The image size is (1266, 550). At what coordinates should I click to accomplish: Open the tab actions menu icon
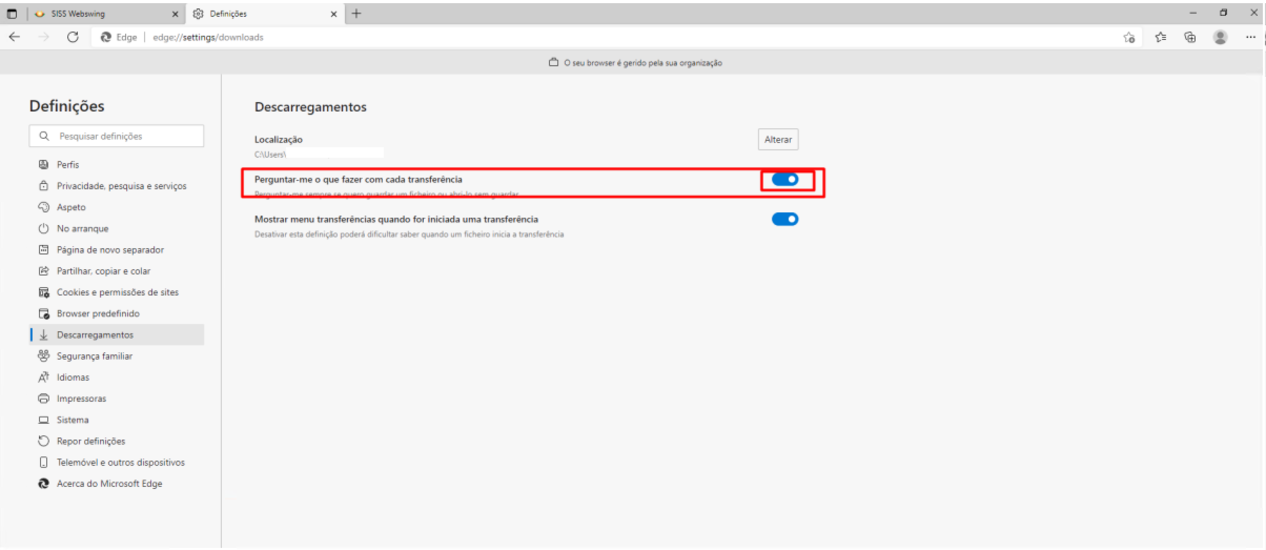coord(11,14)
